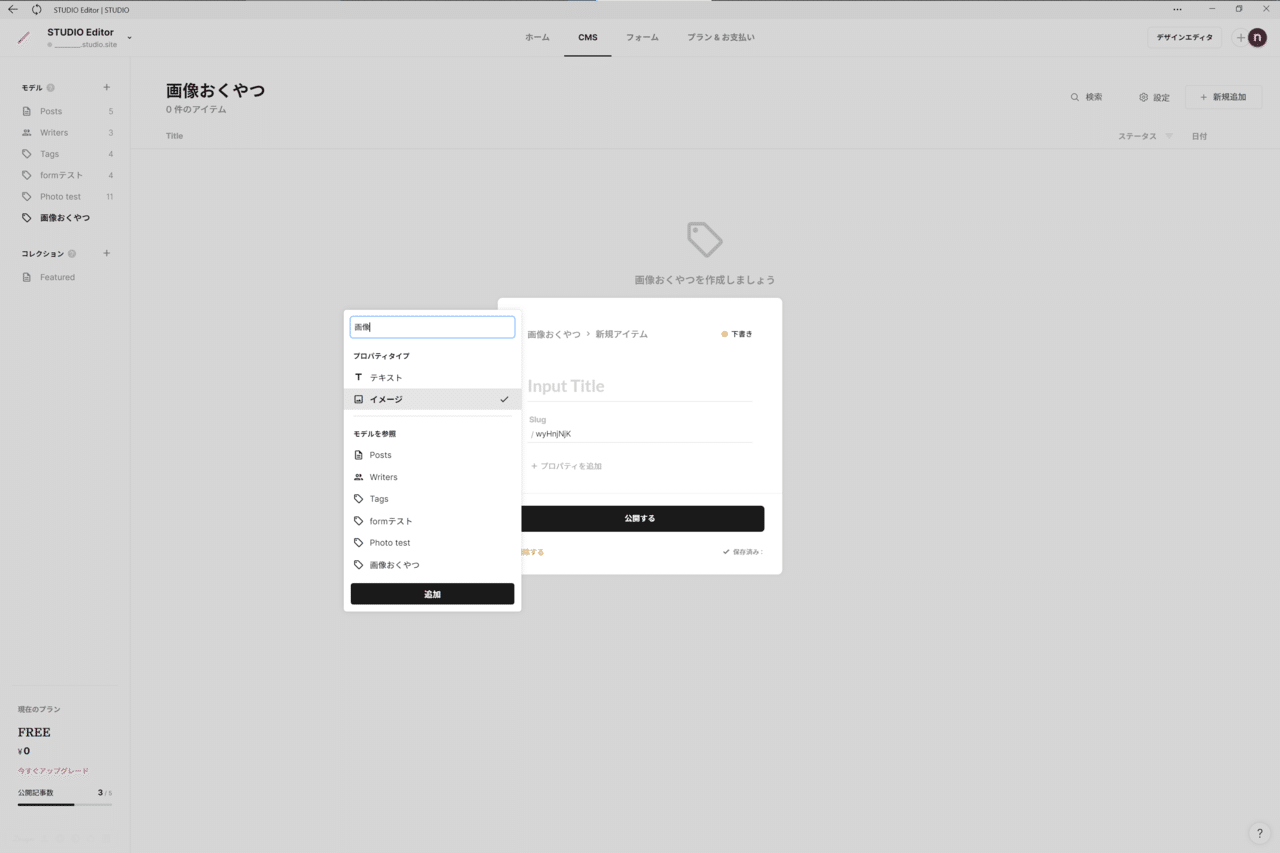Image resolution: width=1280 pixels, height=853 pixels.
Task: Open the 下書き status dropdown
Action: point(737,334)
